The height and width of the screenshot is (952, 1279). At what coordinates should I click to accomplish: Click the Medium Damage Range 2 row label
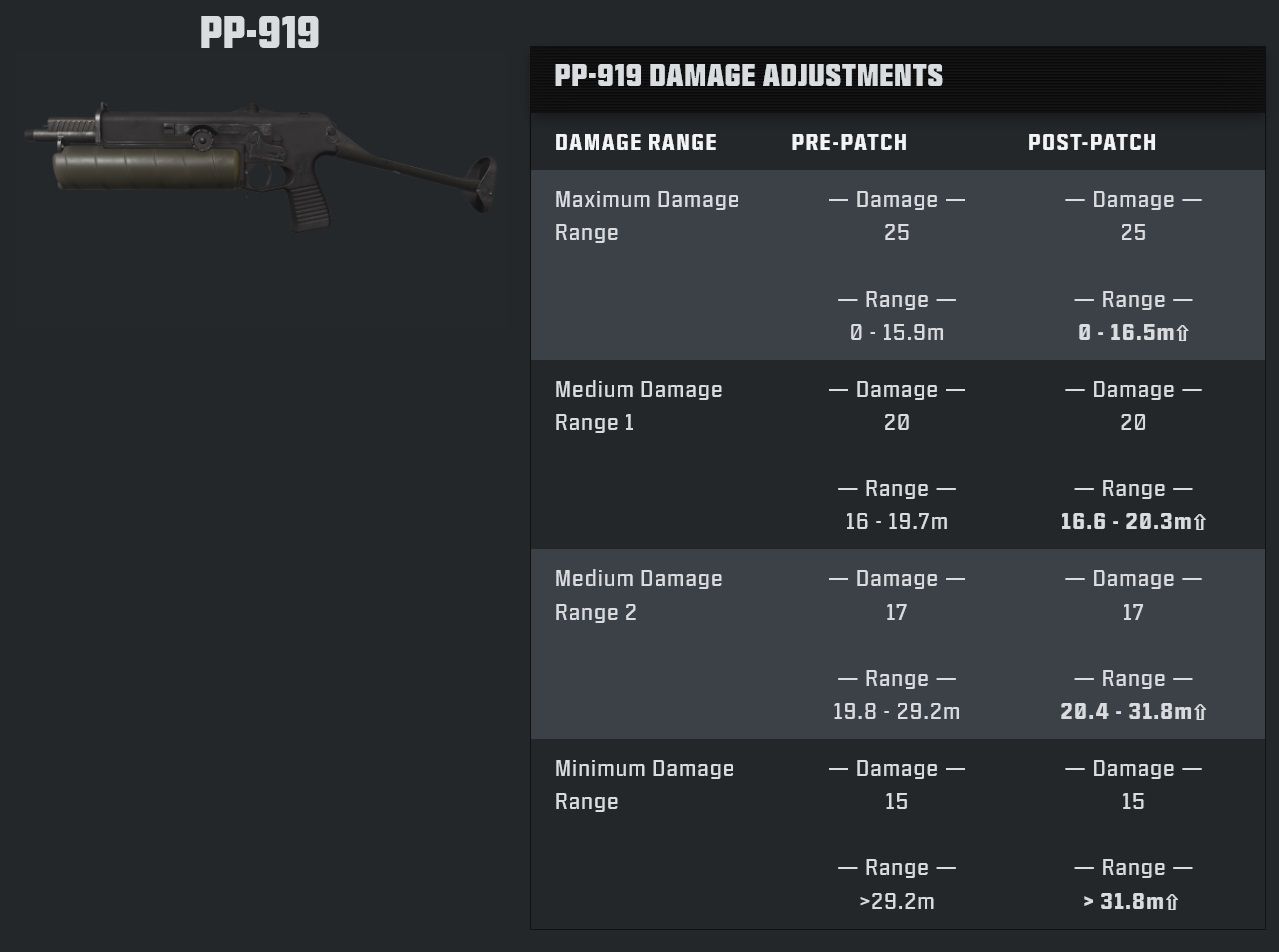(x=638, y=595)
